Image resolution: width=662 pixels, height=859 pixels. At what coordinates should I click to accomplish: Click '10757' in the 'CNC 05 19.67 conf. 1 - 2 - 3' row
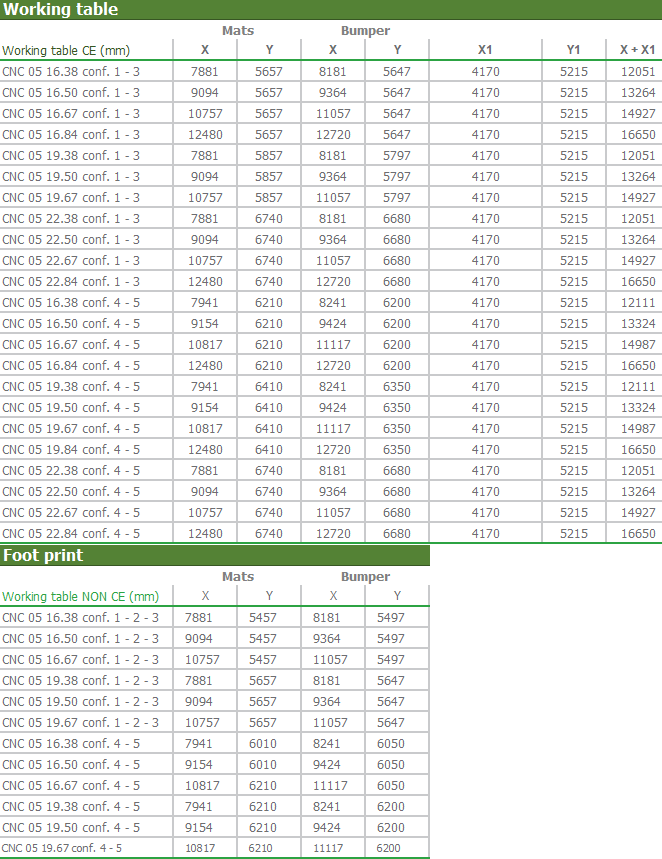pos(202,723)
